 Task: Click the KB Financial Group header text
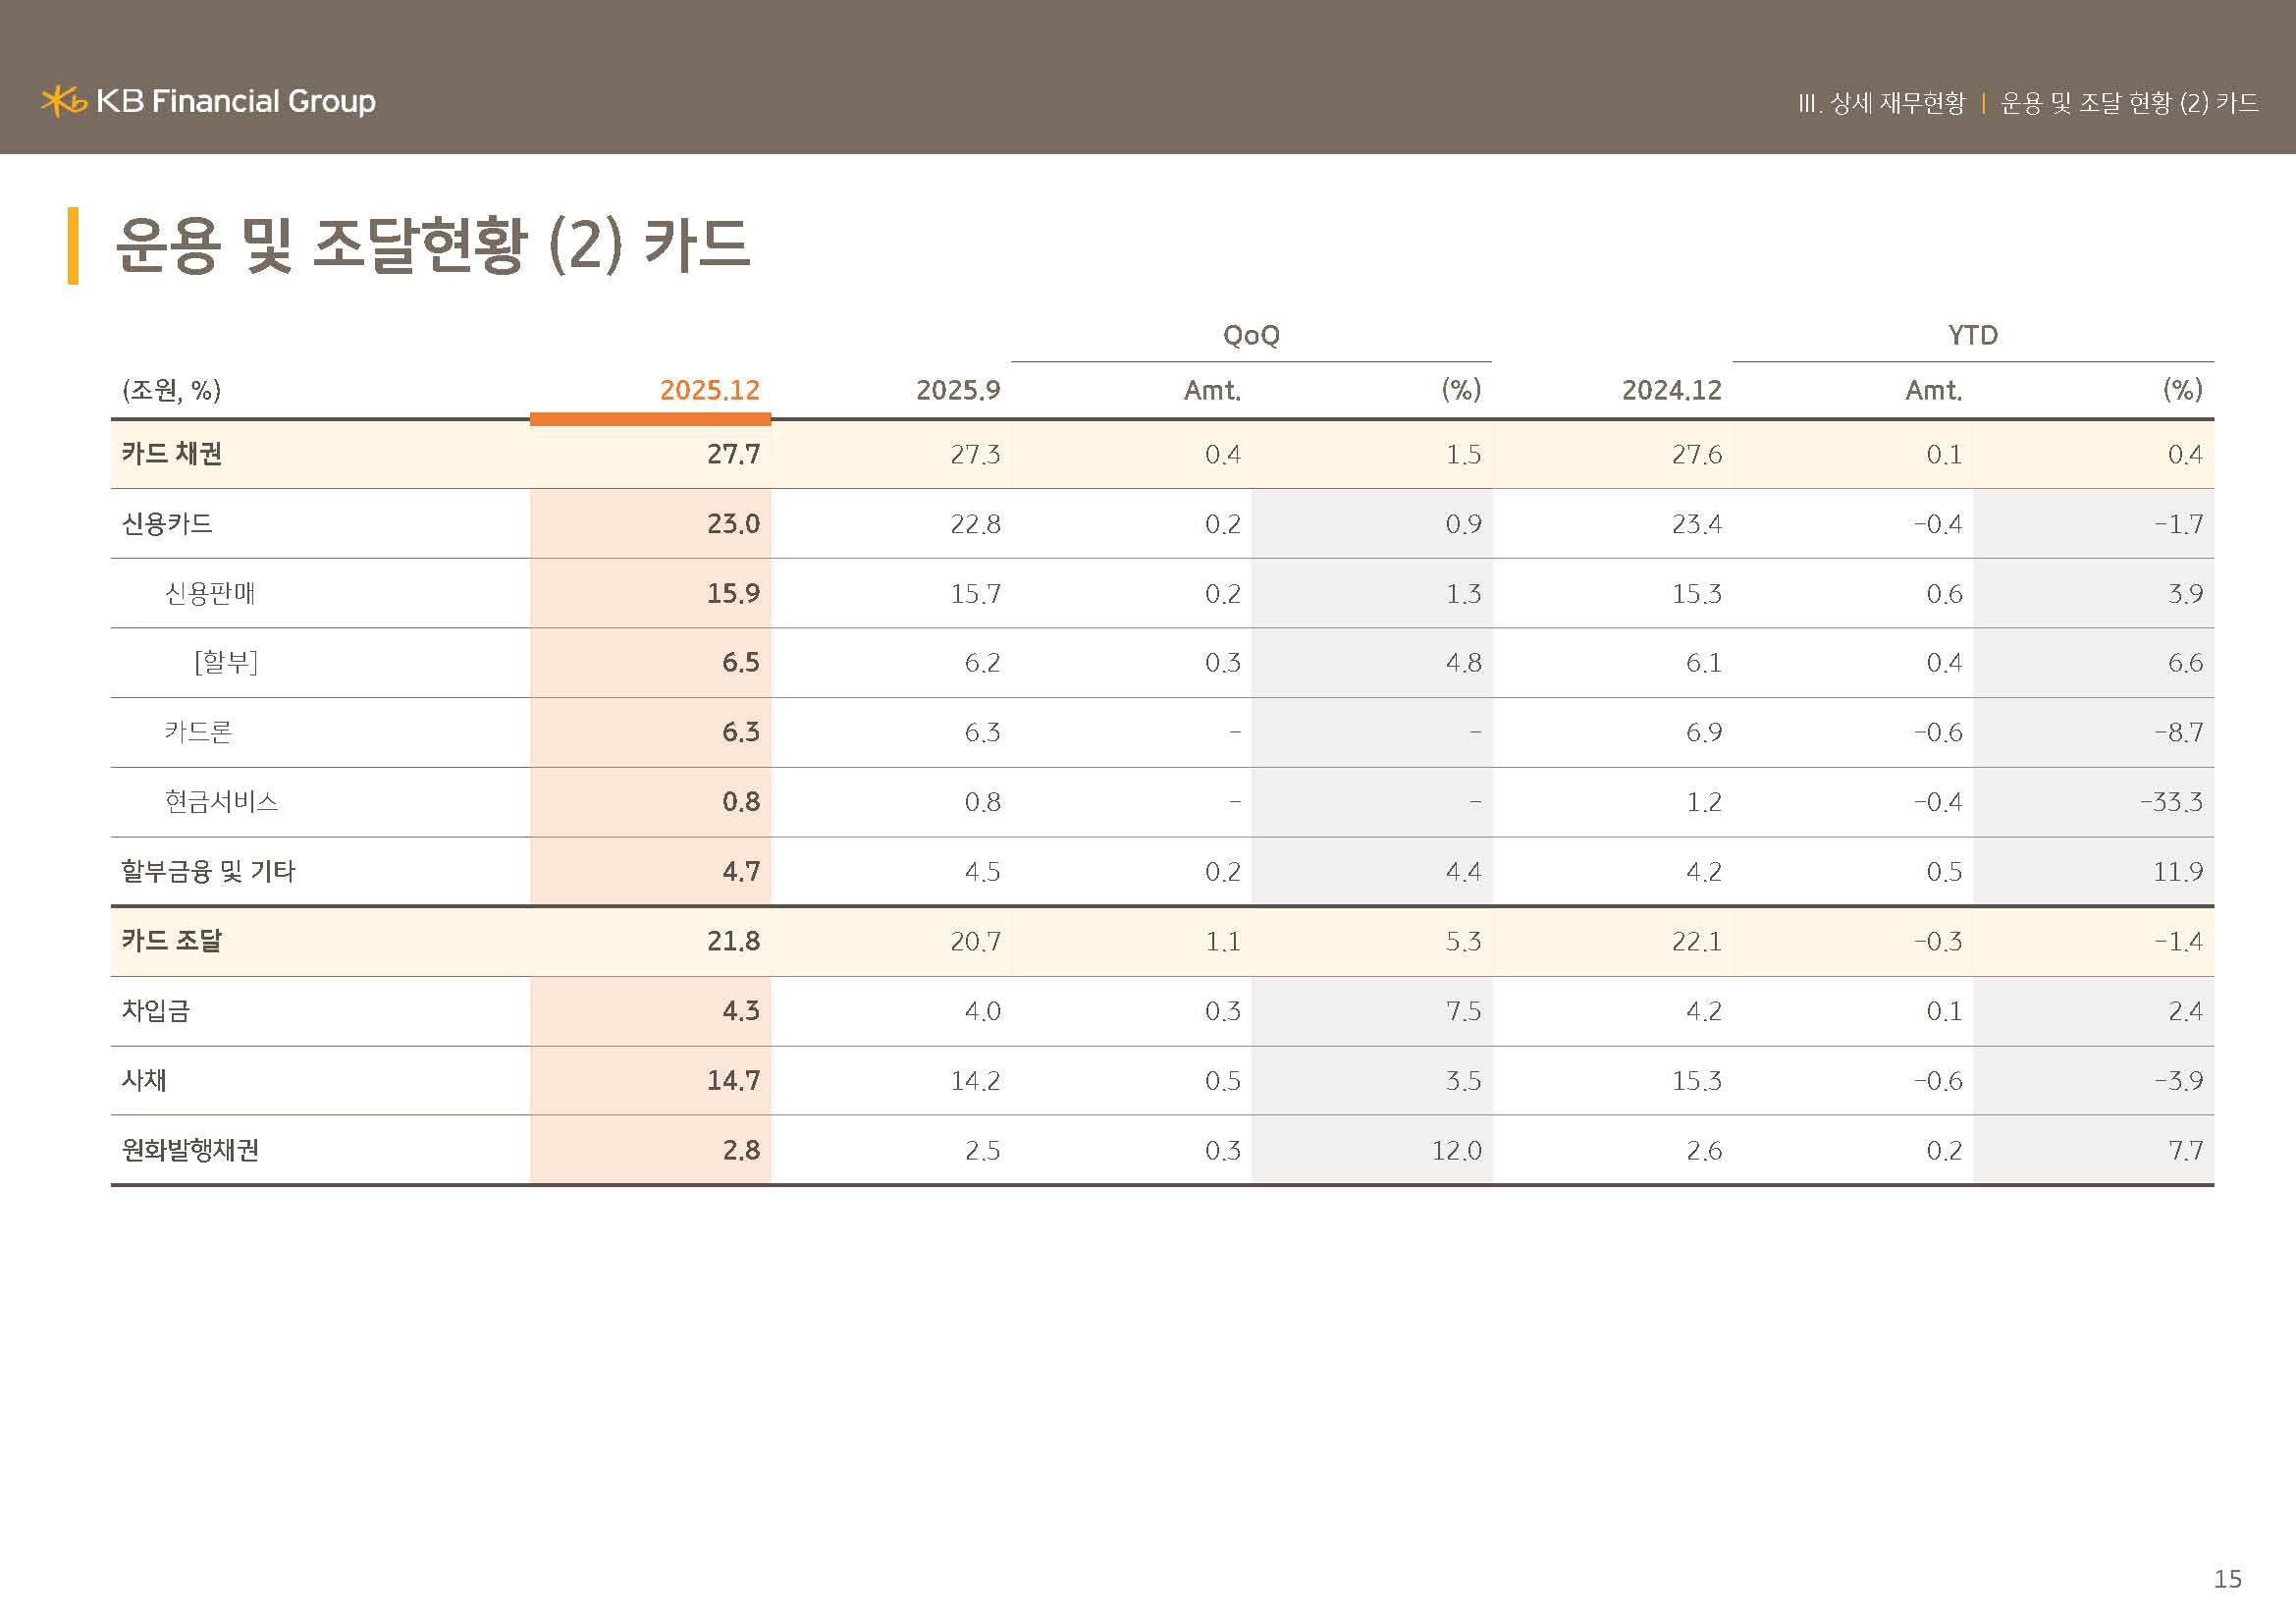[236, 101]
